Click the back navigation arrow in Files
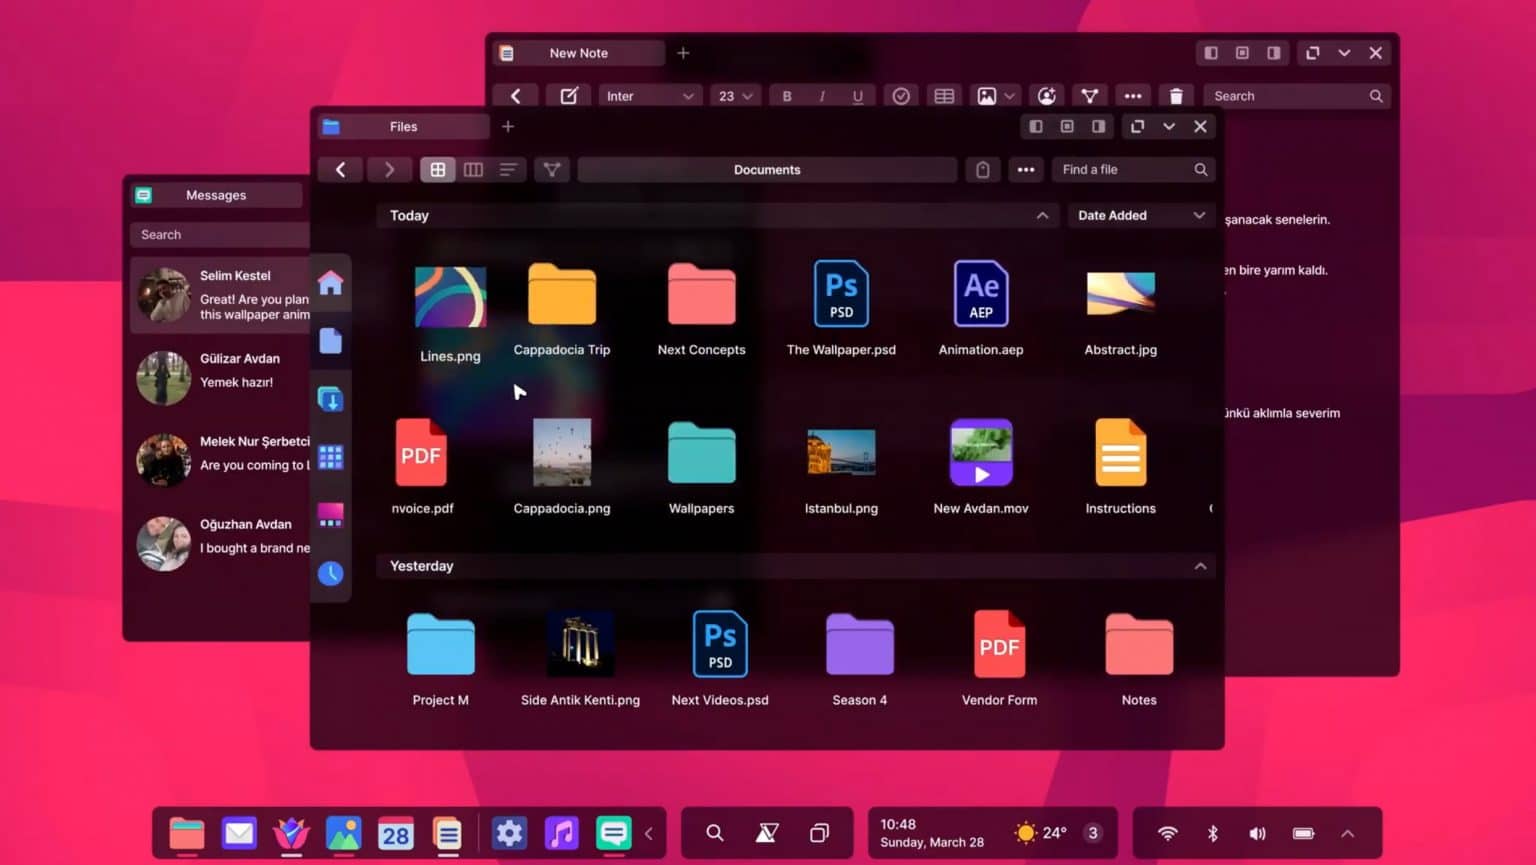Viewport: 1536px width, 865px height. point(340,169)
